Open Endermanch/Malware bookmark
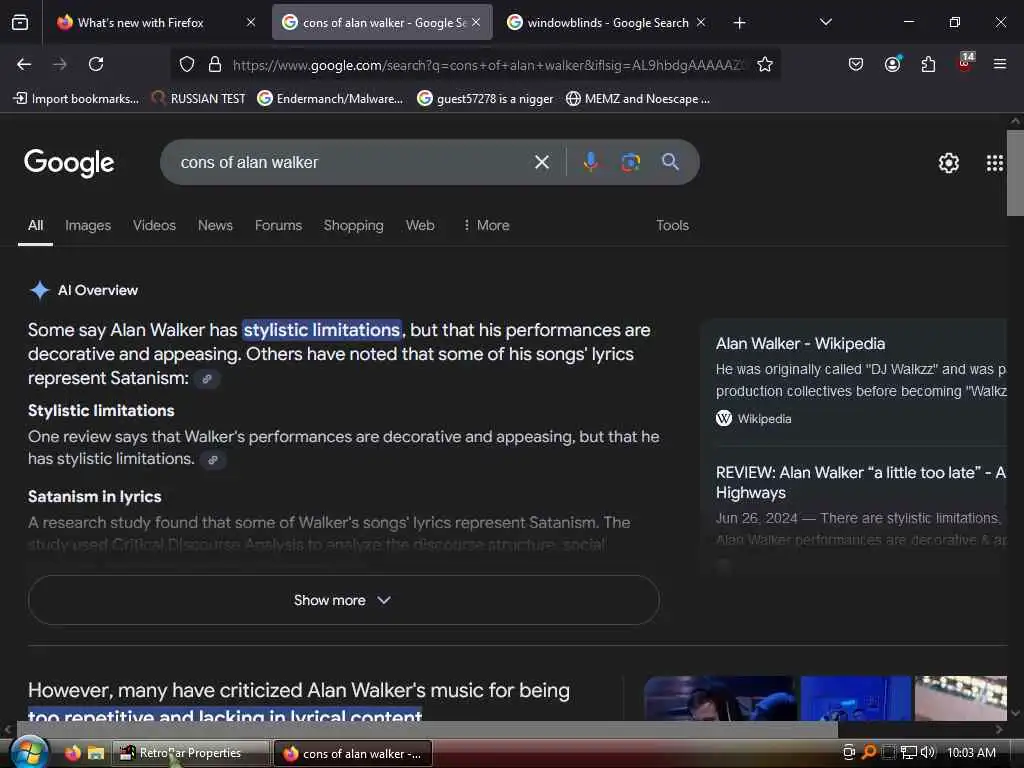This screenshot has width=1024, height=768. (x=330, y=99)
